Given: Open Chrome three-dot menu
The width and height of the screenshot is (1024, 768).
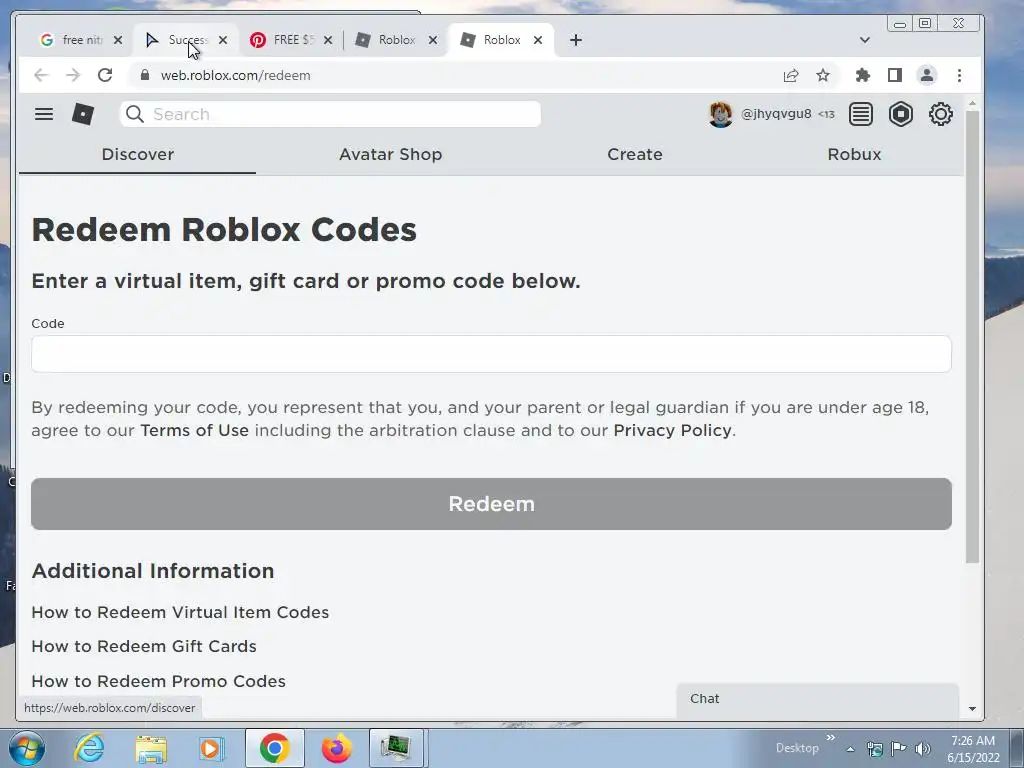Looking at the screenshot, I should coord(959,75).
